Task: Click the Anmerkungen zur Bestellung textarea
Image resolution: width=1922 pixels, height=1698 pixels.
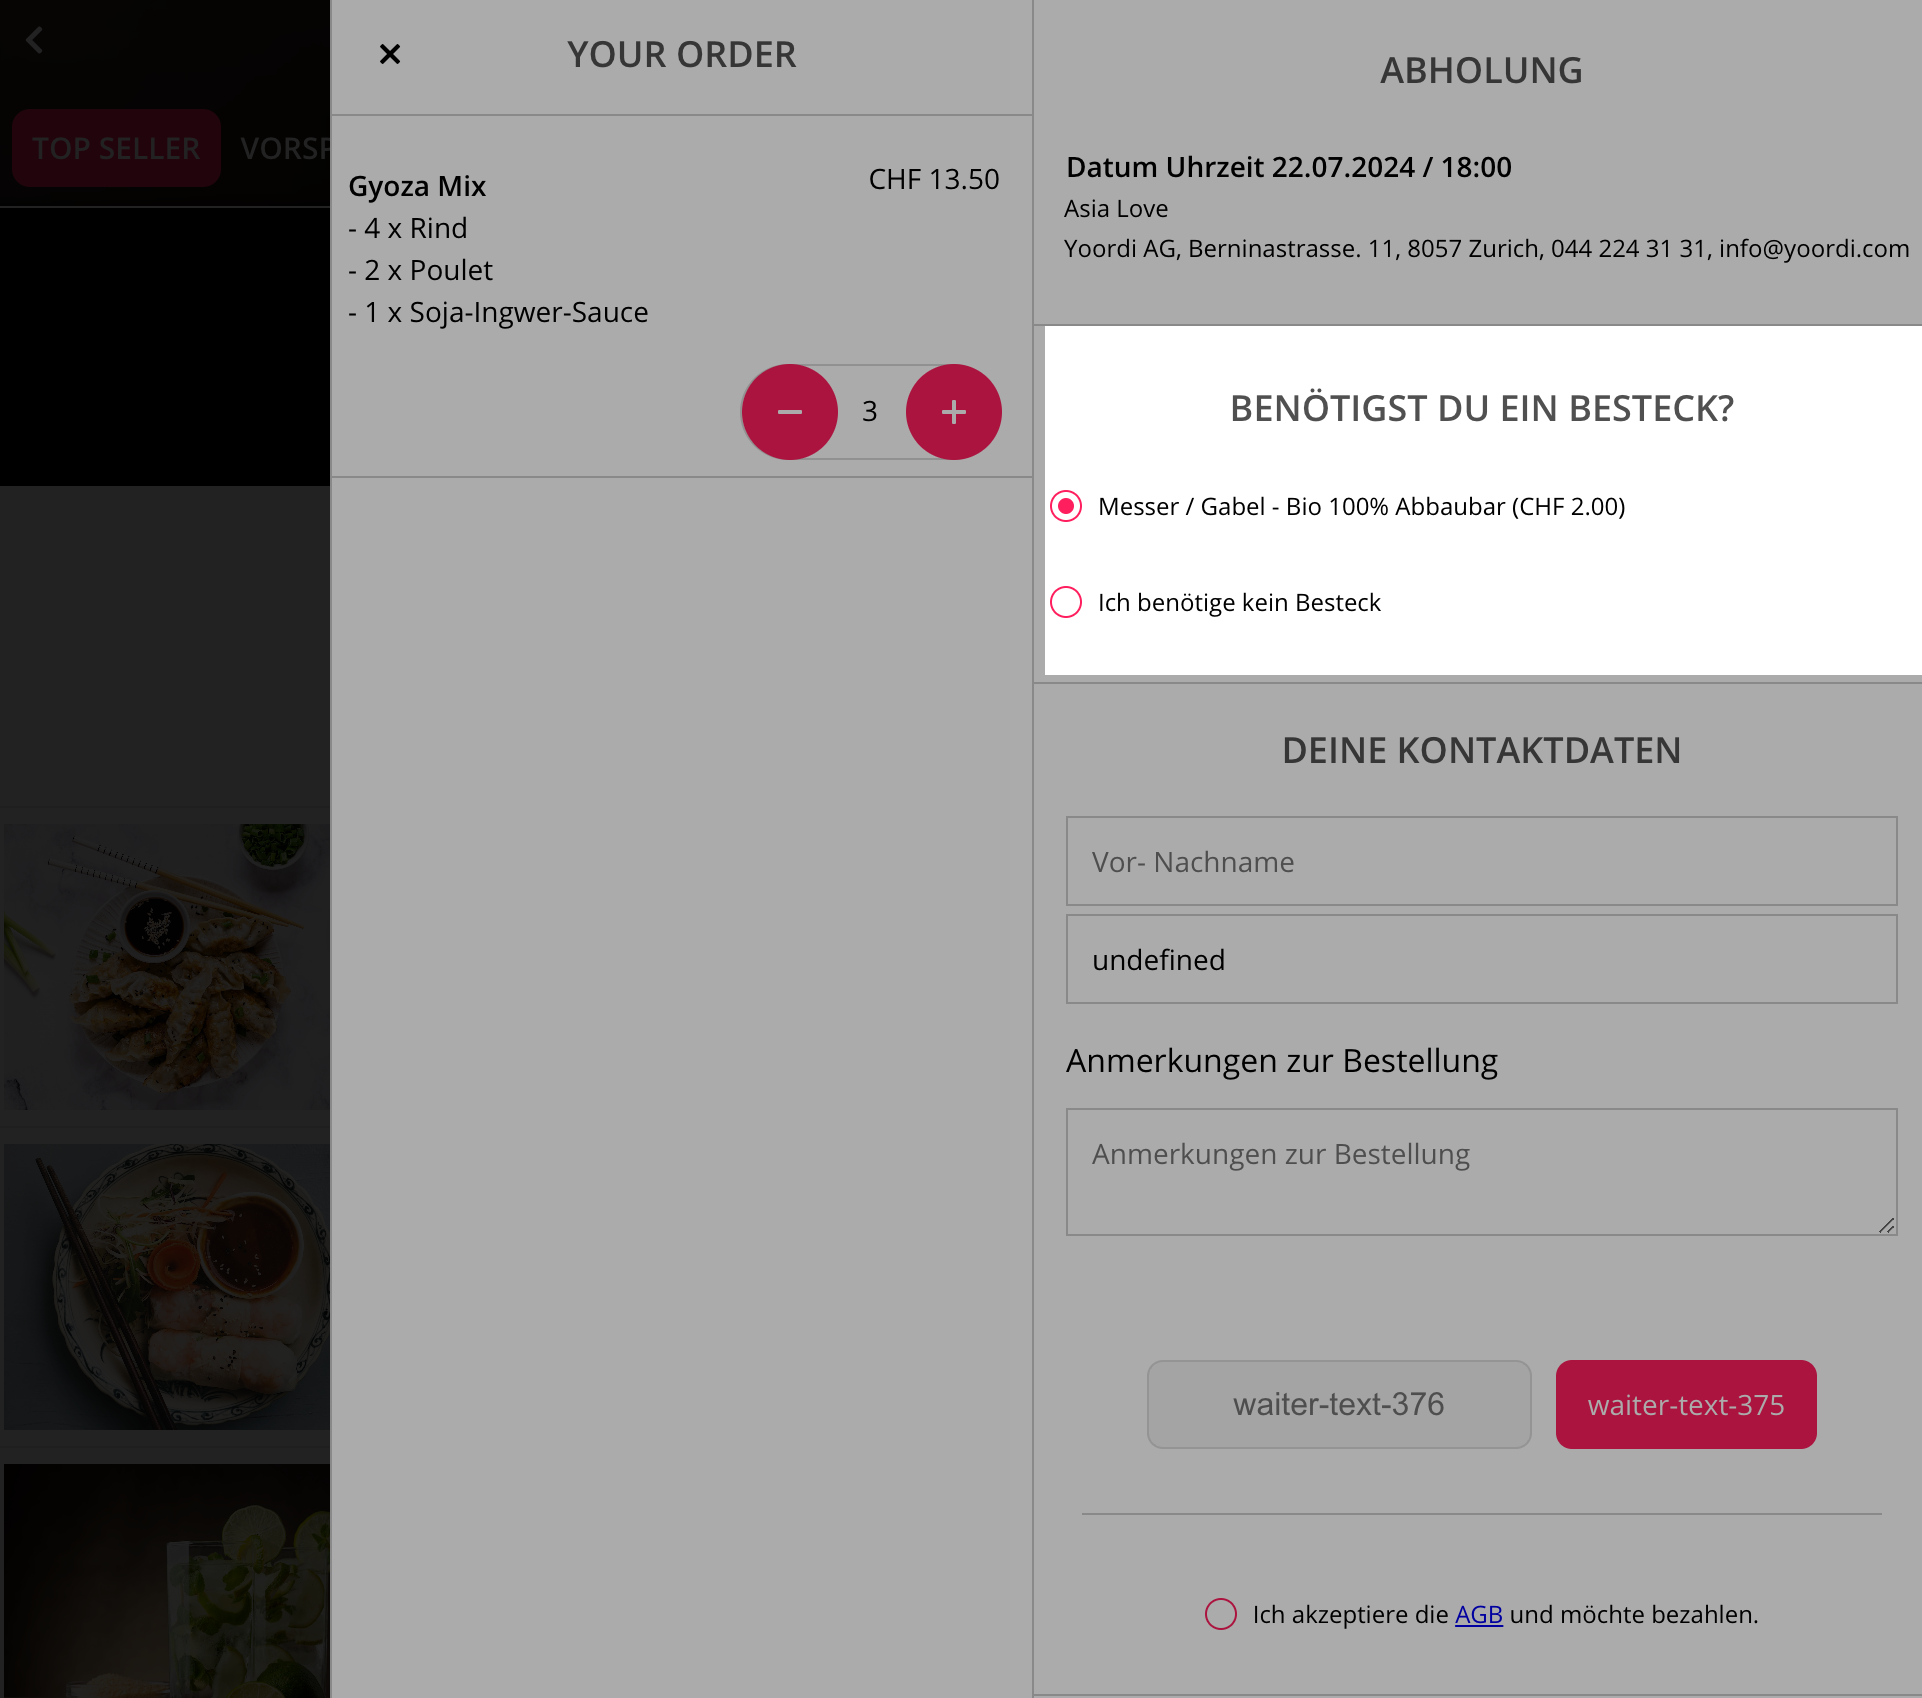Action: 1481,1171
